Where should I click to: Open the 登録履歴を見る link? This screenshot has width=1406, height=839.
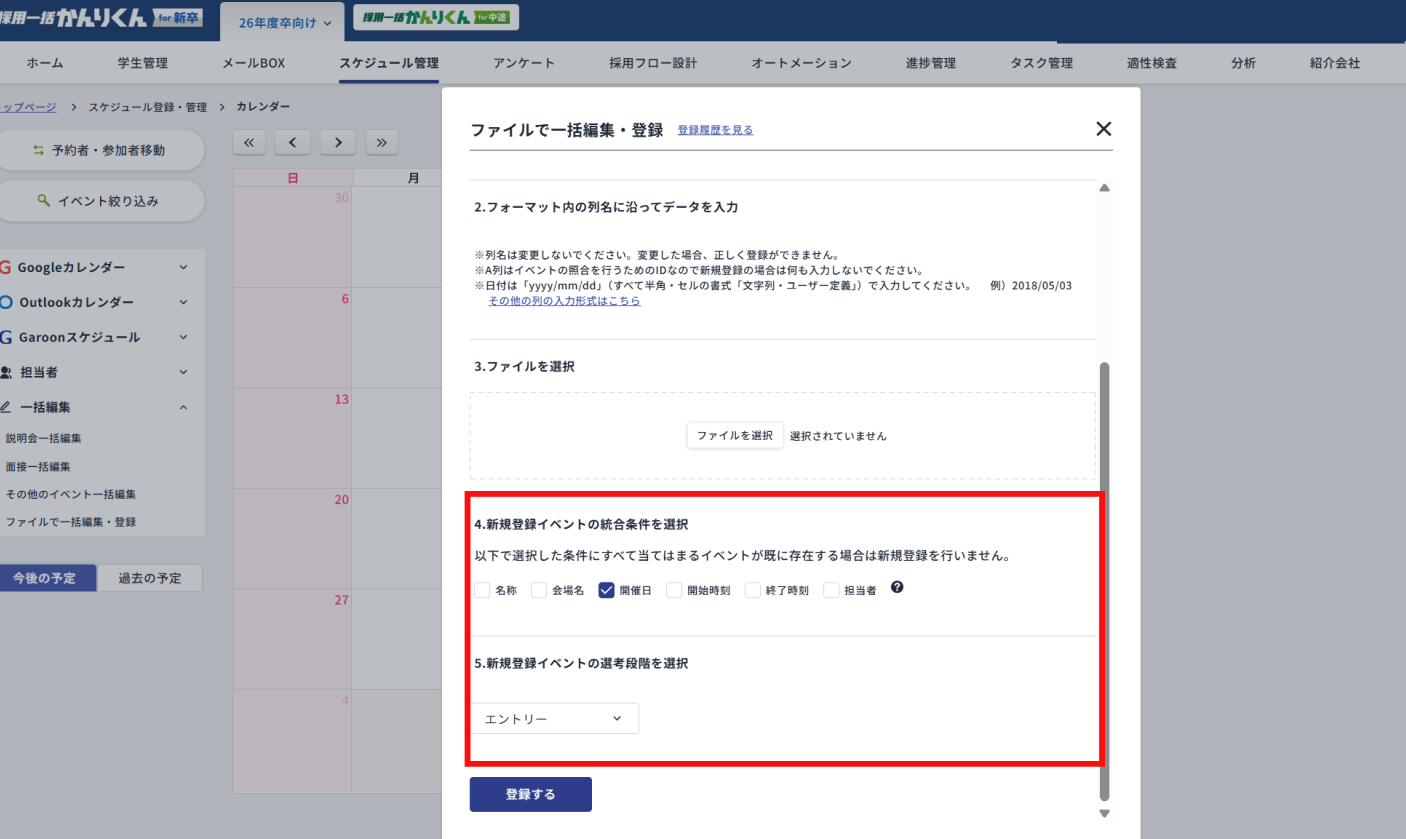[716, 130]
